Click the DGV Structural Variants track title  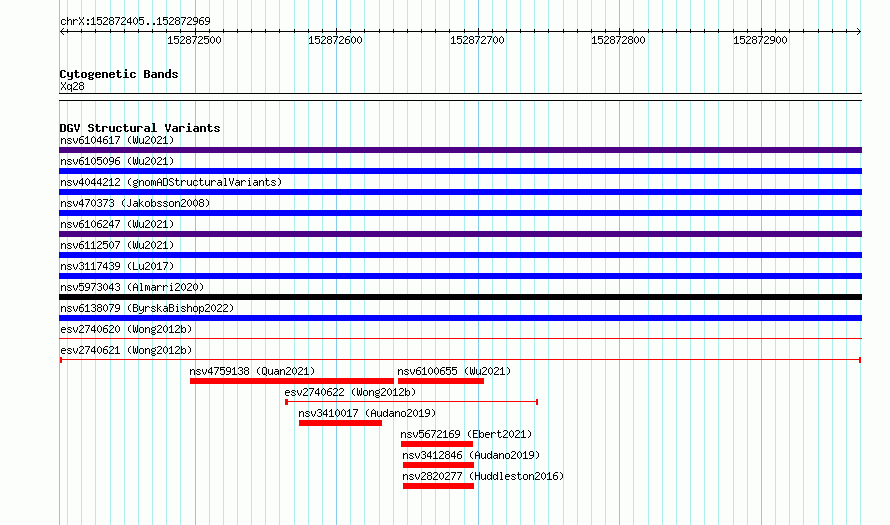(x=140, y=128)
